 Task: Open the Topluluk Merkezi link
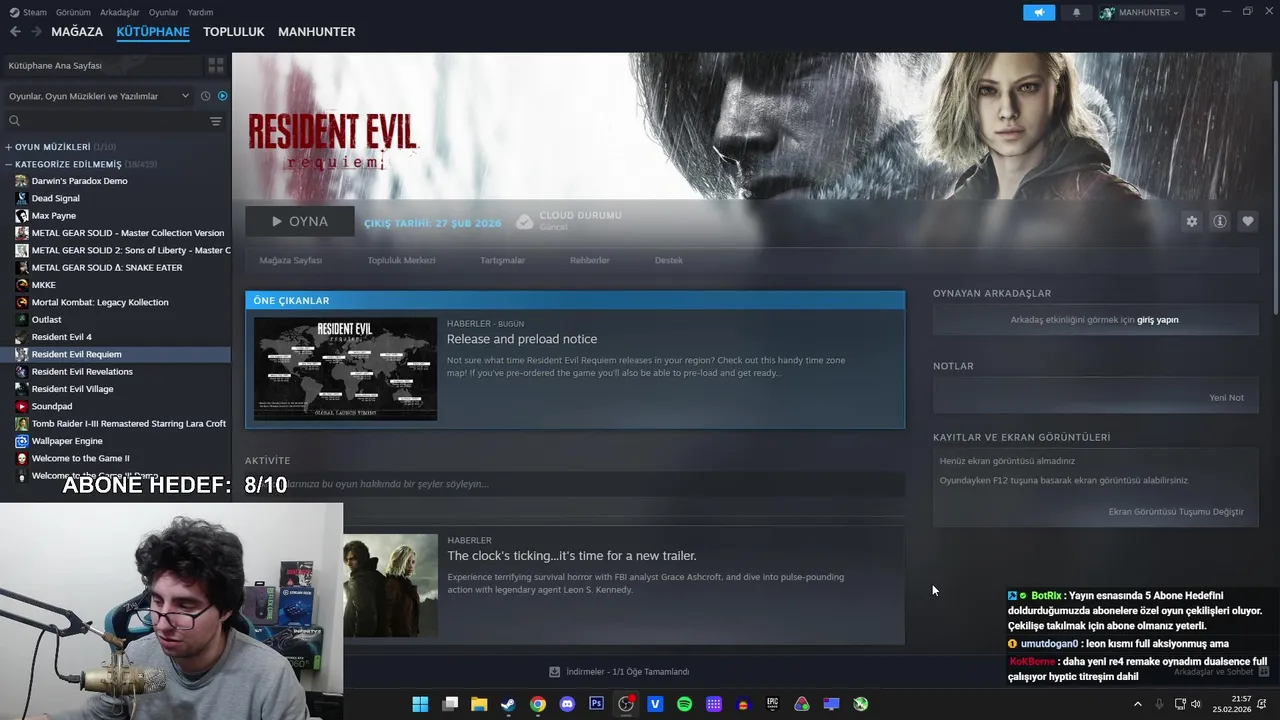pyautogui.click(x=401, y=260)
